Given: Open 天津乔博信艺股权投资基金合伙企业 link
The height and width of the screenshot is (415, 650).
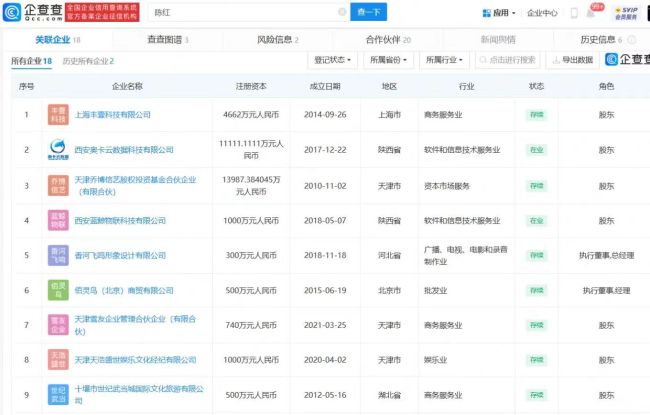Looking at the screenshot, I should coord(135,185).
